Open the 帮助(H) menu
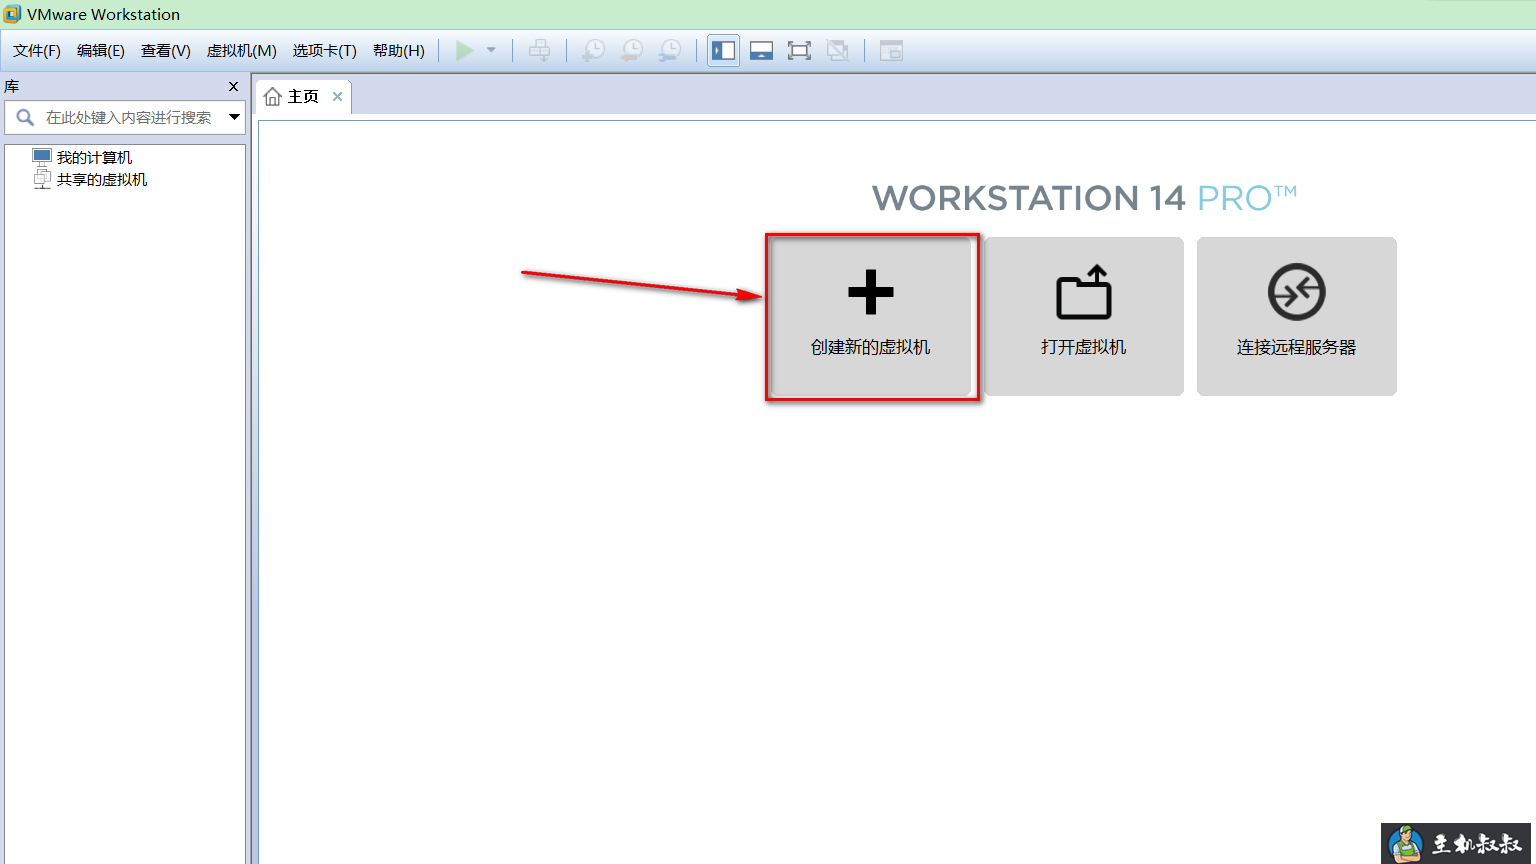Screen dimensions: 1536x864 [x=399, y=50]
